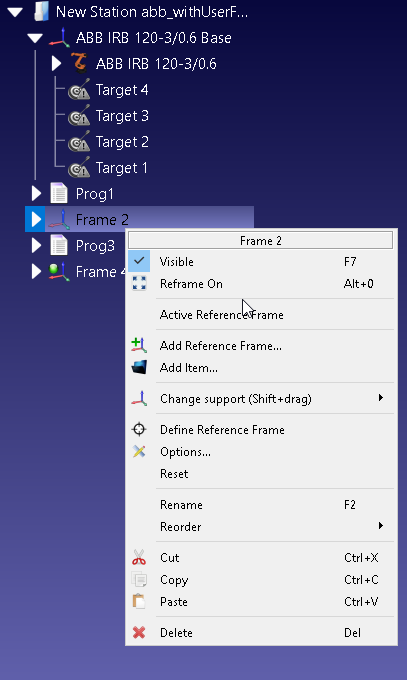The height and width of the screenshot is (680, 407).
Task: Click the Prog3 program document icon
Action: point(59,245)
